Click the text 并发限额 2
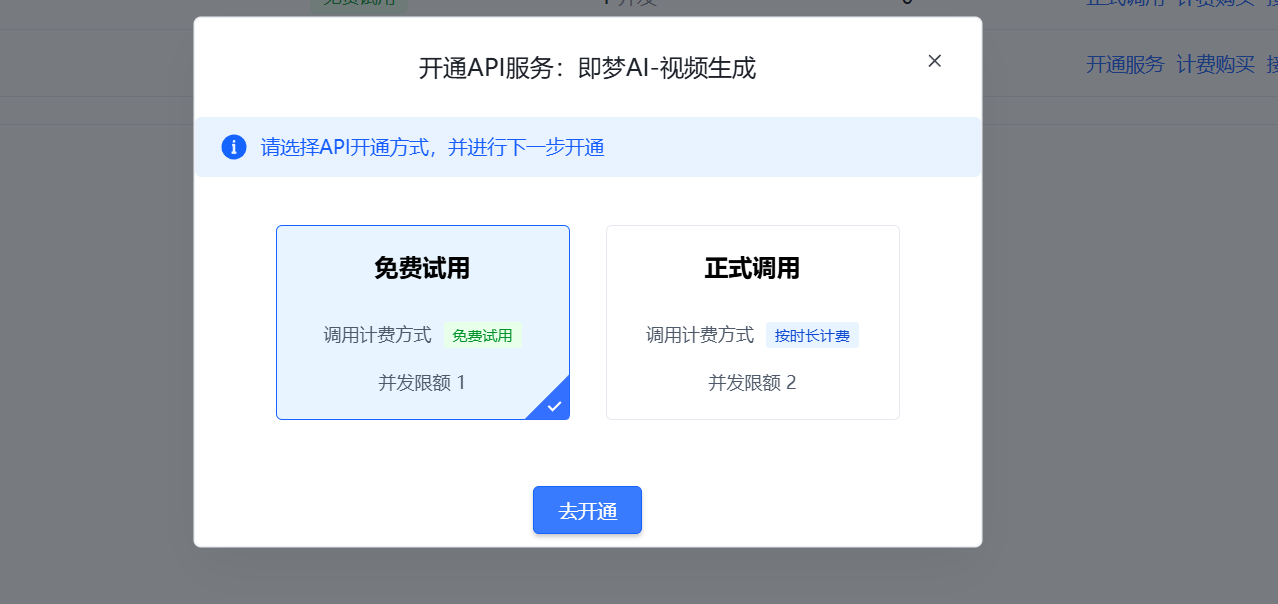The width and height of the screenshot is (1278, 604). (752, 382)
